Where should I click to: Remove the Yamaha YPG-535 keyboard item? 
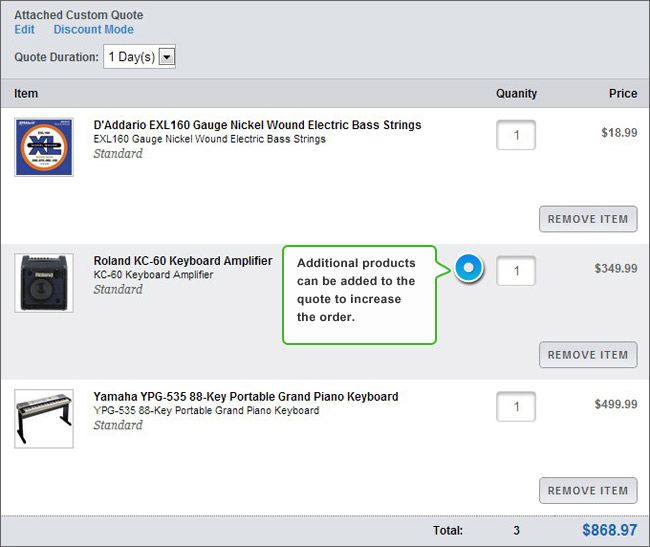tap(588, 491)
